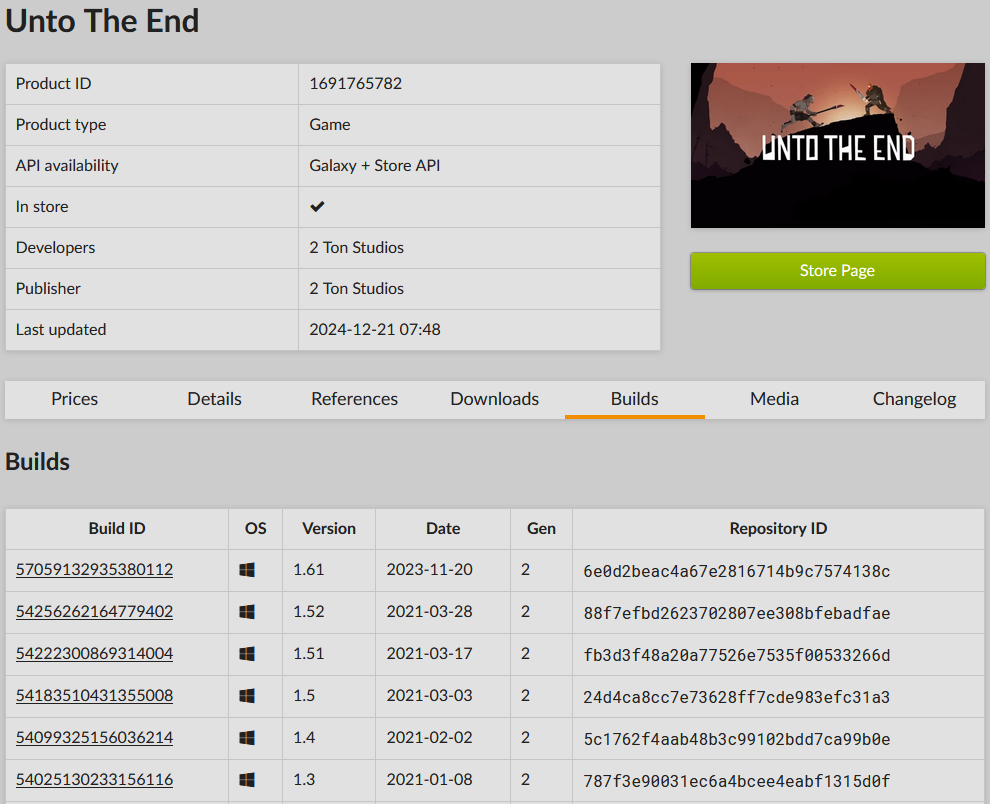The height and width of the screenshot is (804, 990).
Task: Click the Version column header
Action: (329, 529)
